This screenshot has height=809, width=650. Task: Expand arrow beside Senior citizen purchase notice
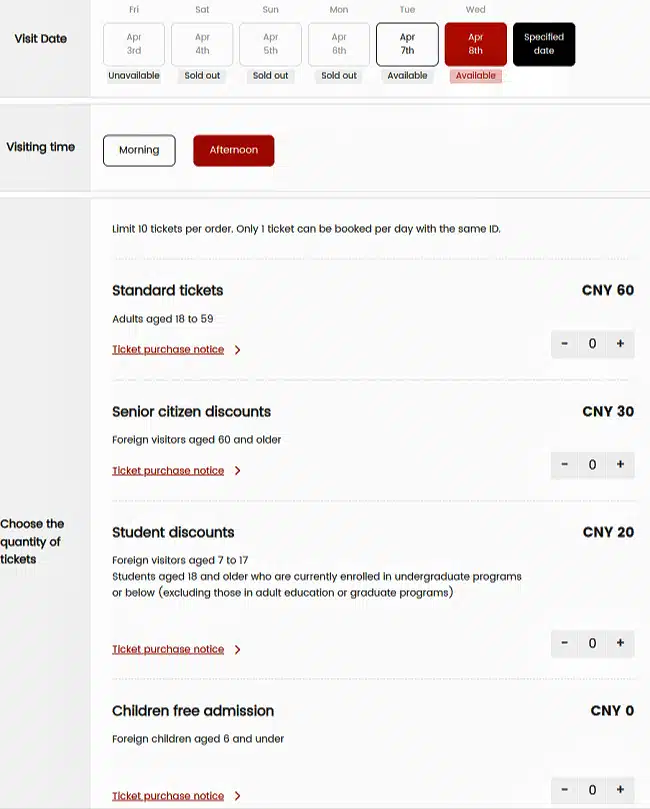pyautogui.click(x=237, y=471)
